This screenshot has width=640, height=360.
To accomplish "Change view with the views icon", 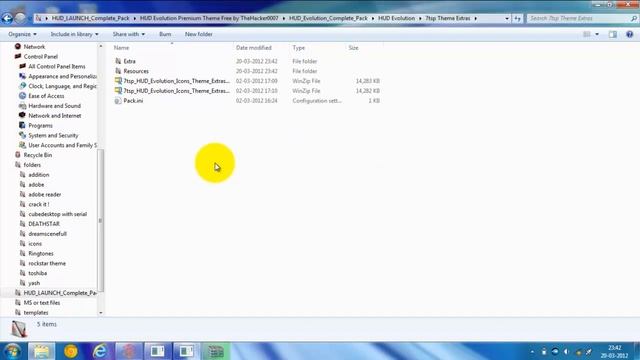I will 587,34.
